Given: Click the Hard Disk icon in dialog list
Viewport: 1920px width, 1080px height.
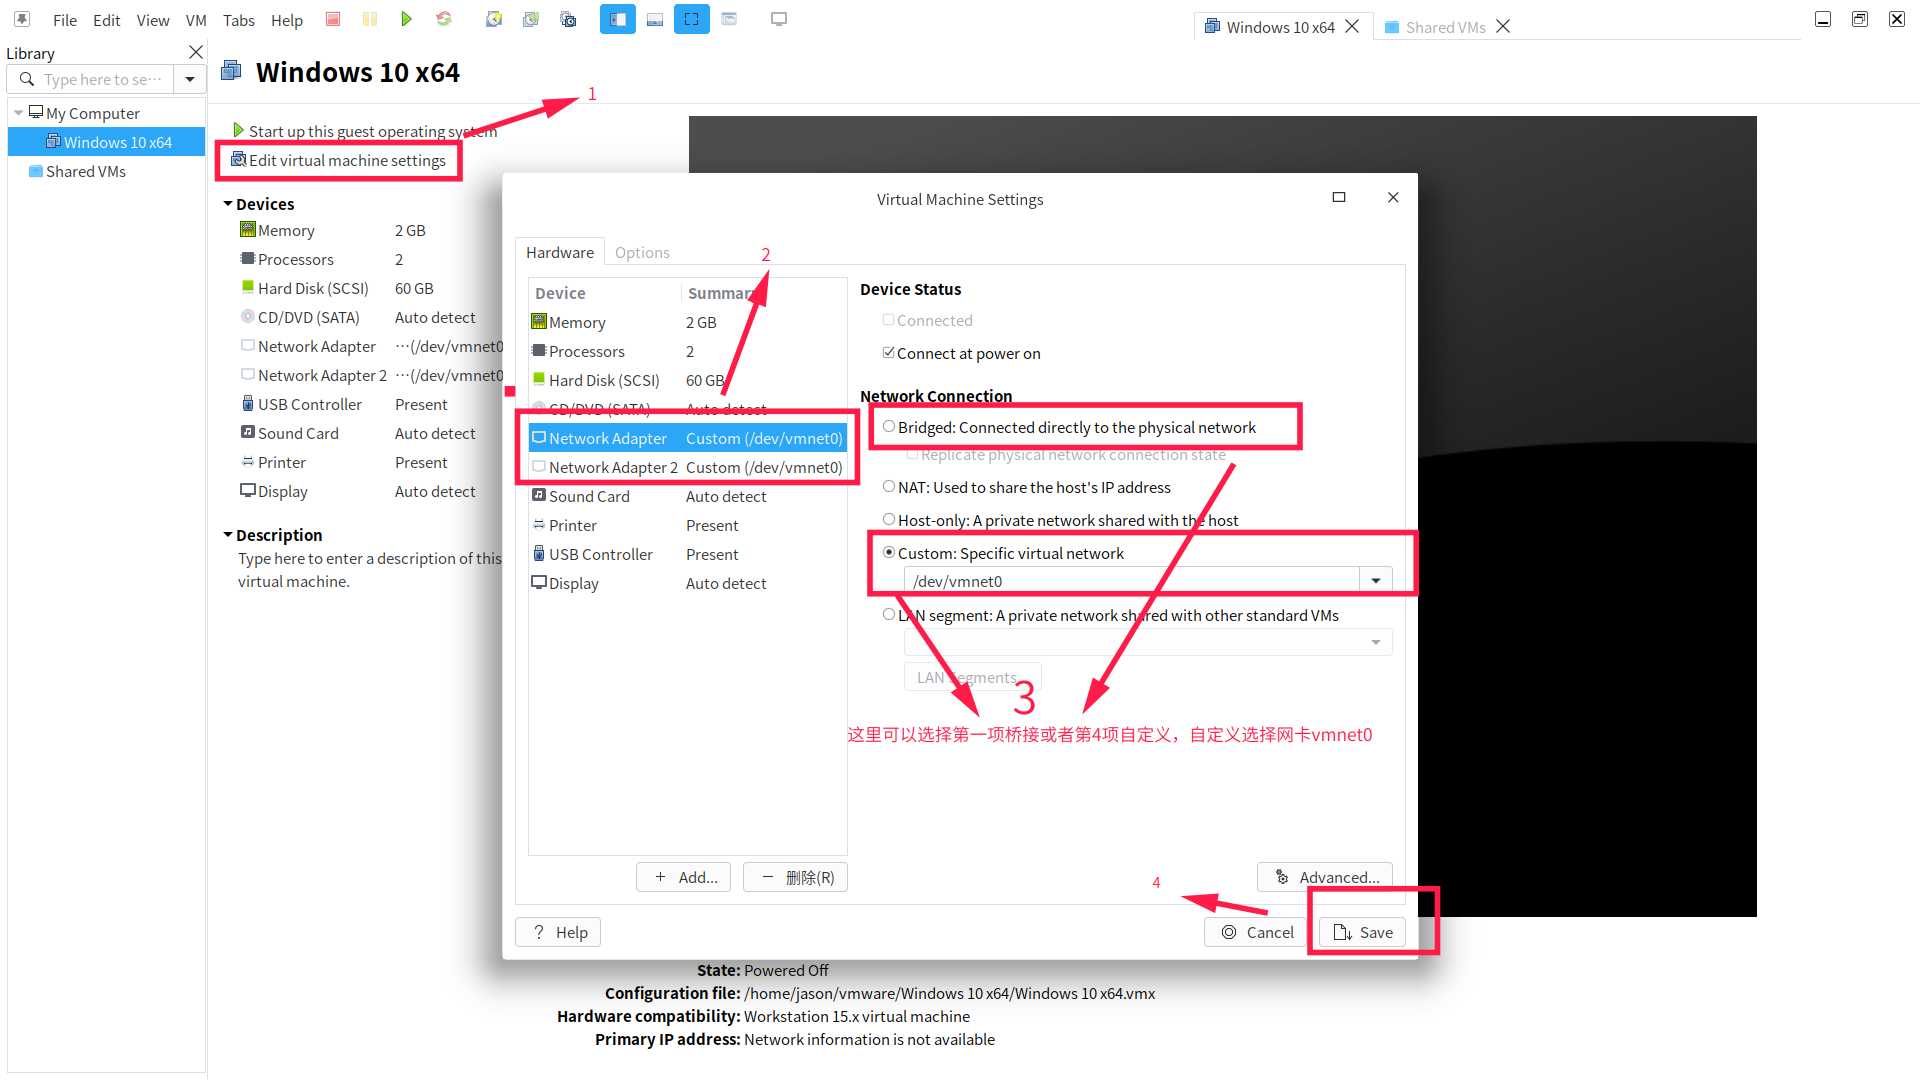Looking at the screenshot, I should (539, 380).
